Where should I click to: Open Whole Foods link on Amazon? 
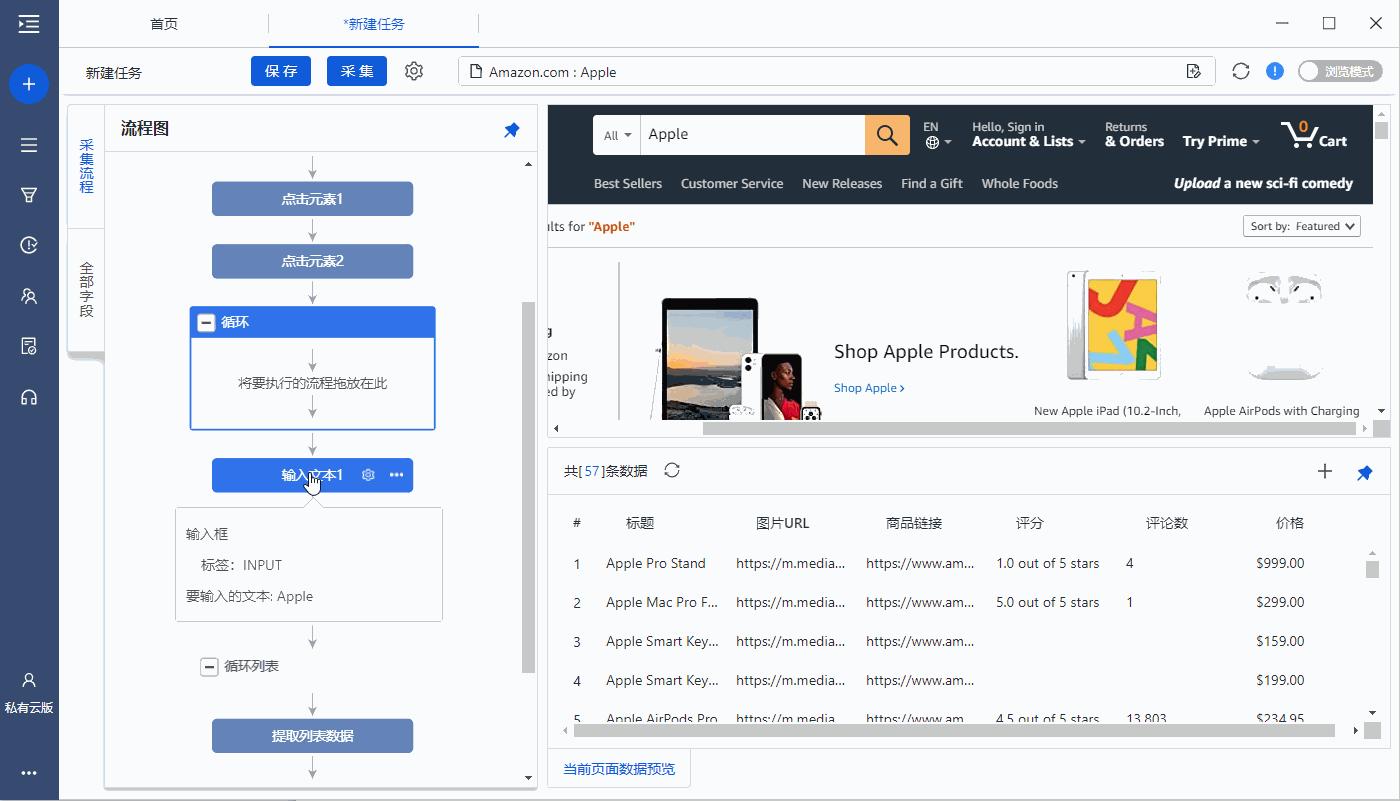(x=1019, y=184)
